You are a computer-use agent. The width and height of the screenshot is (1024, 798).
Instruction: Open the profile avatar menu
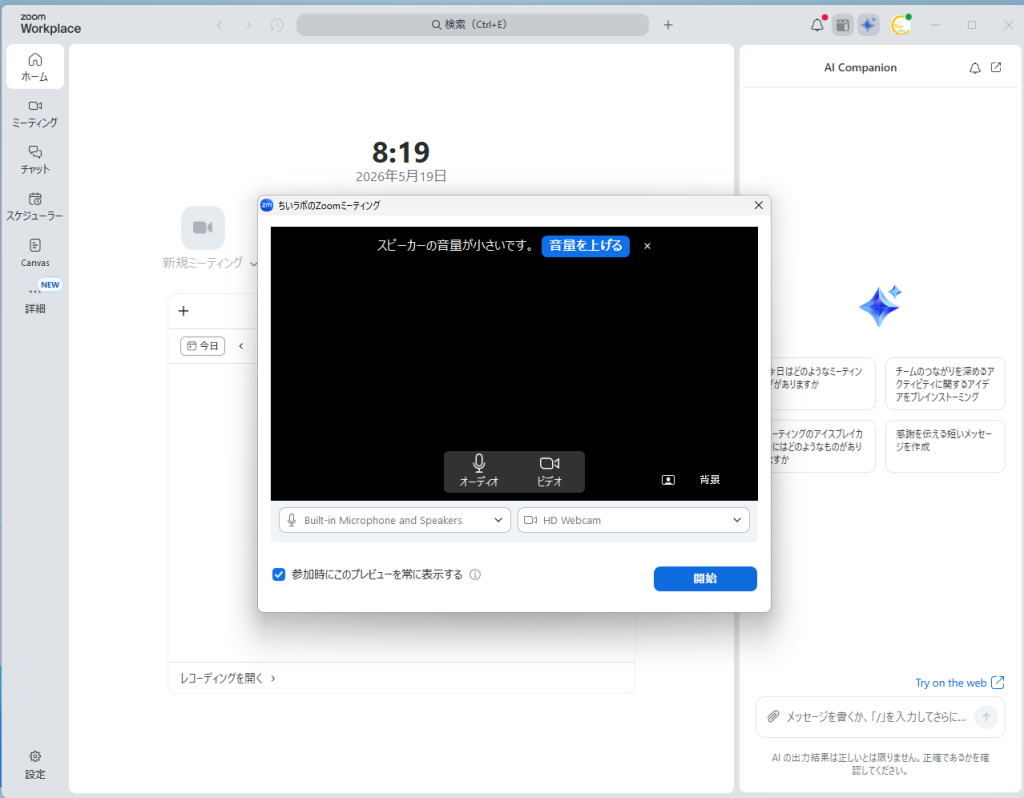(901, 25)
